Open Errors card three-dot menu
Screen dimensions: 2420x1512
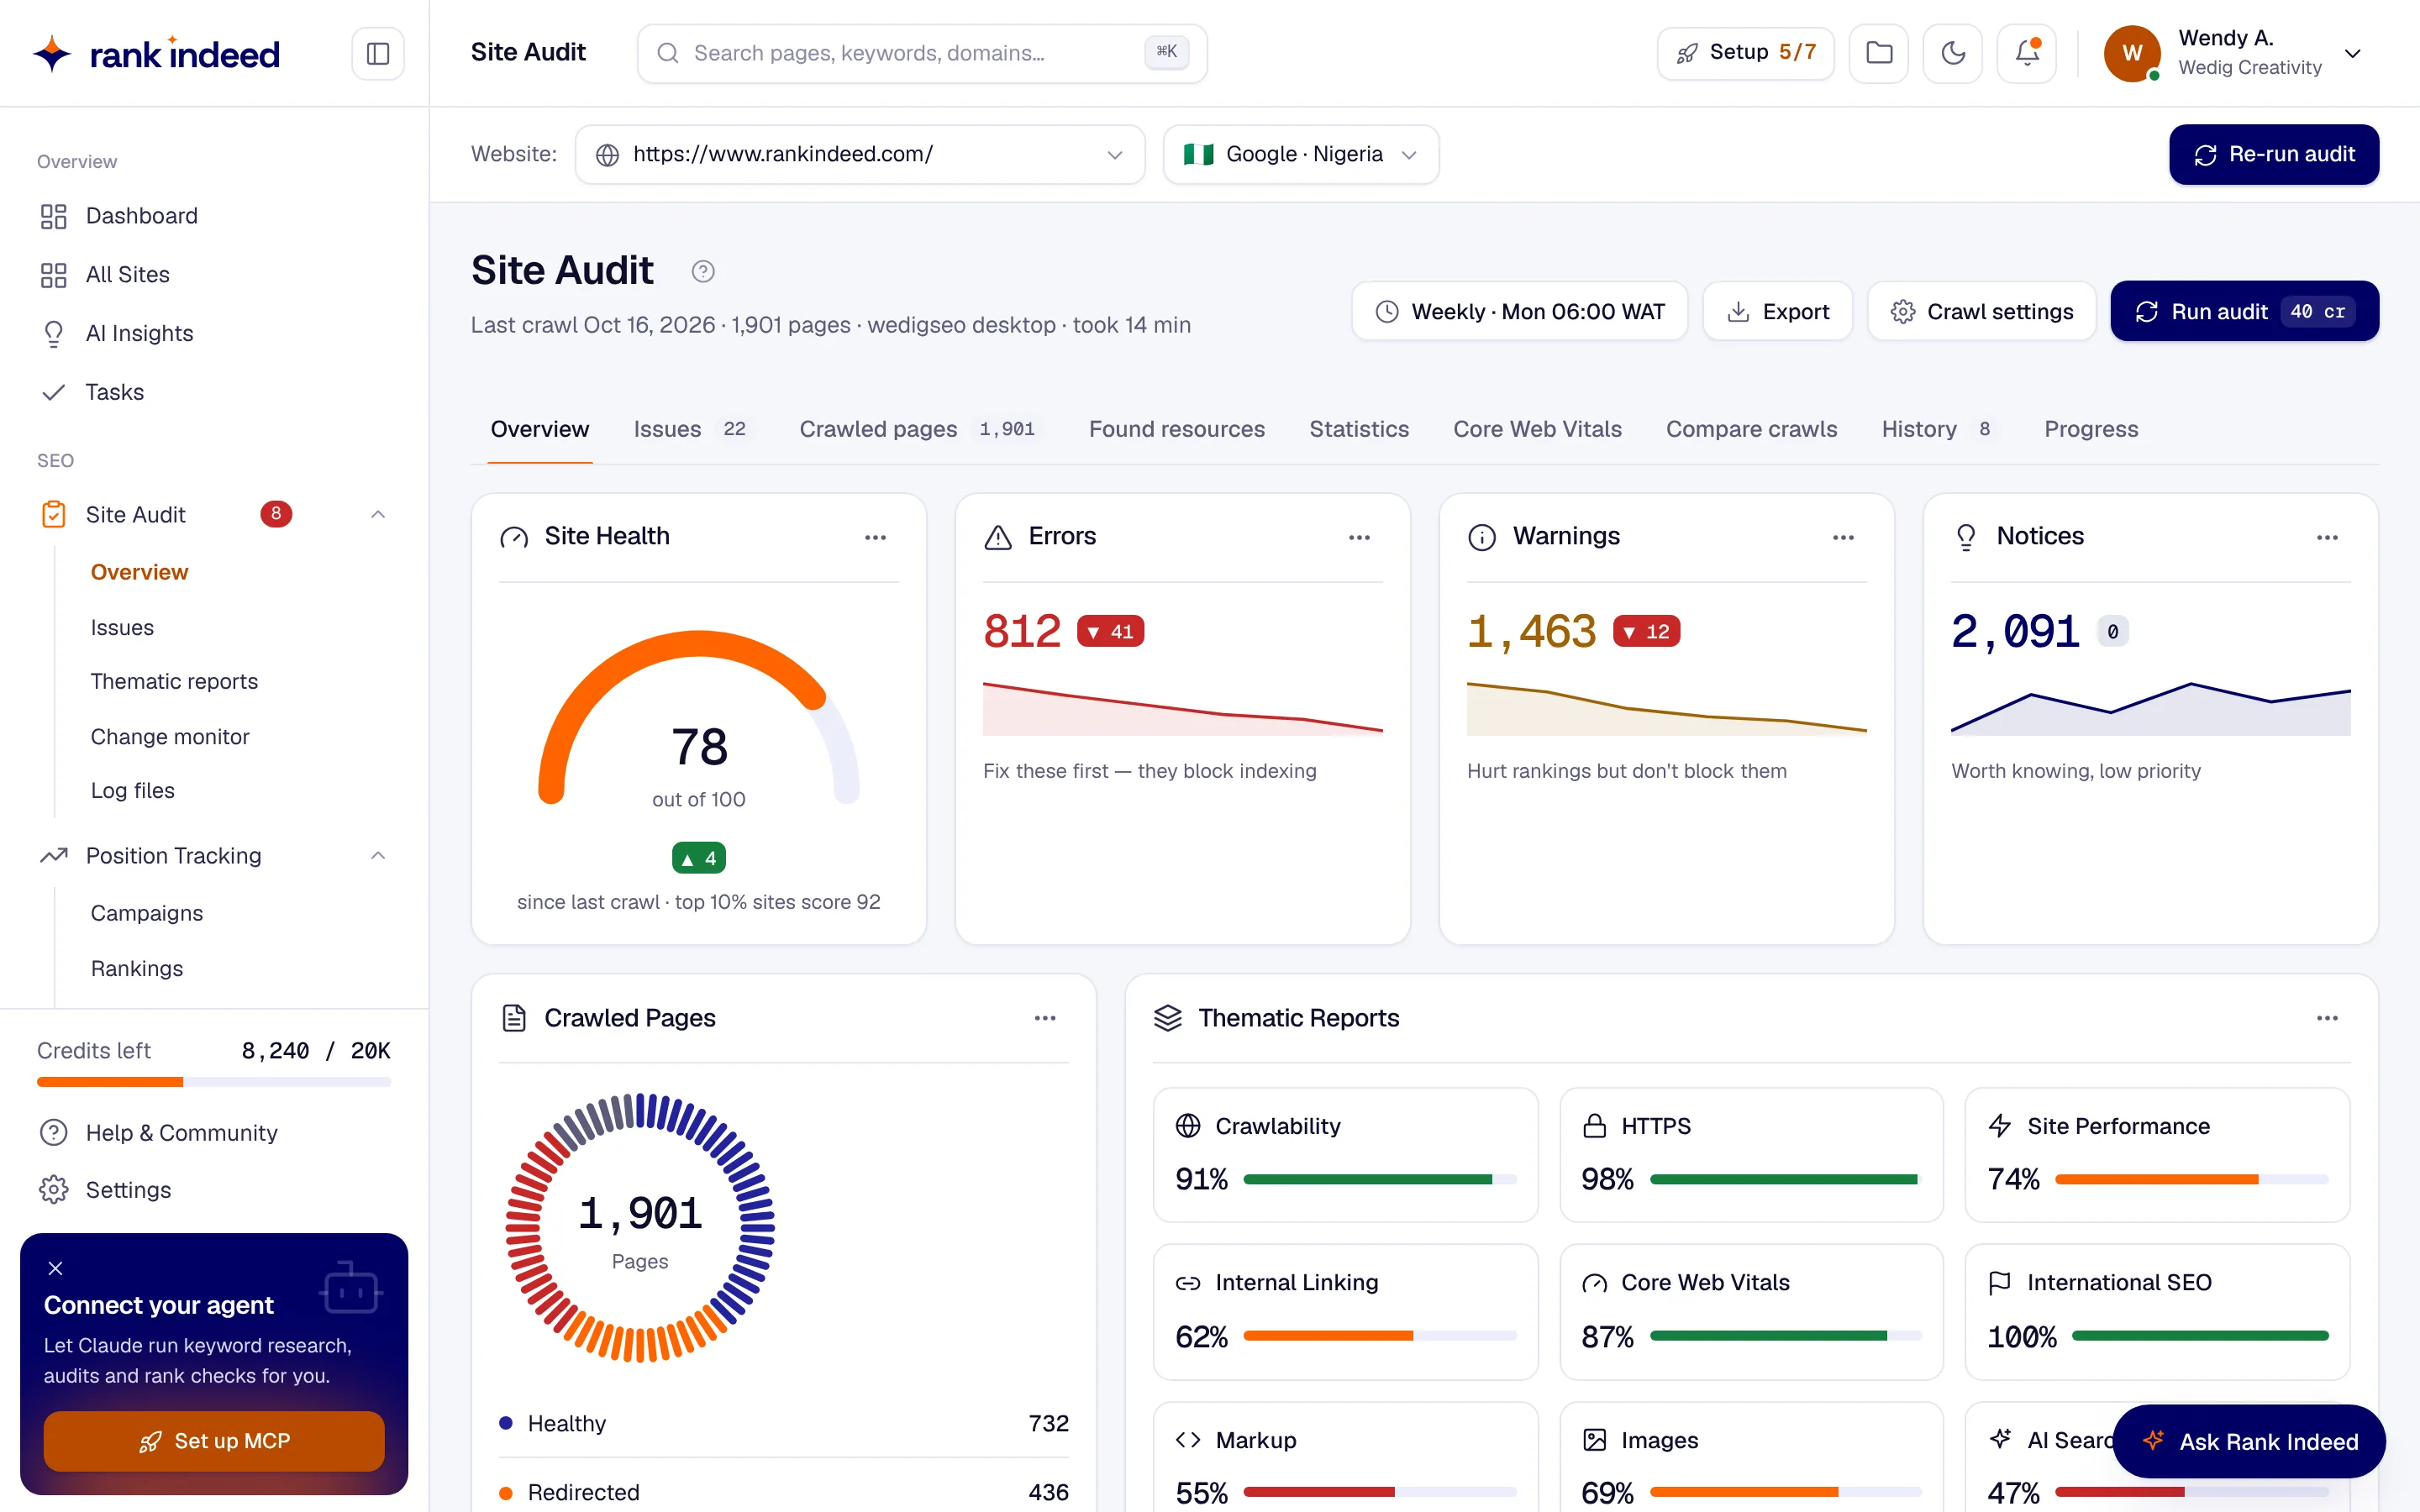pyautogui.click(x=1359, y=537)
